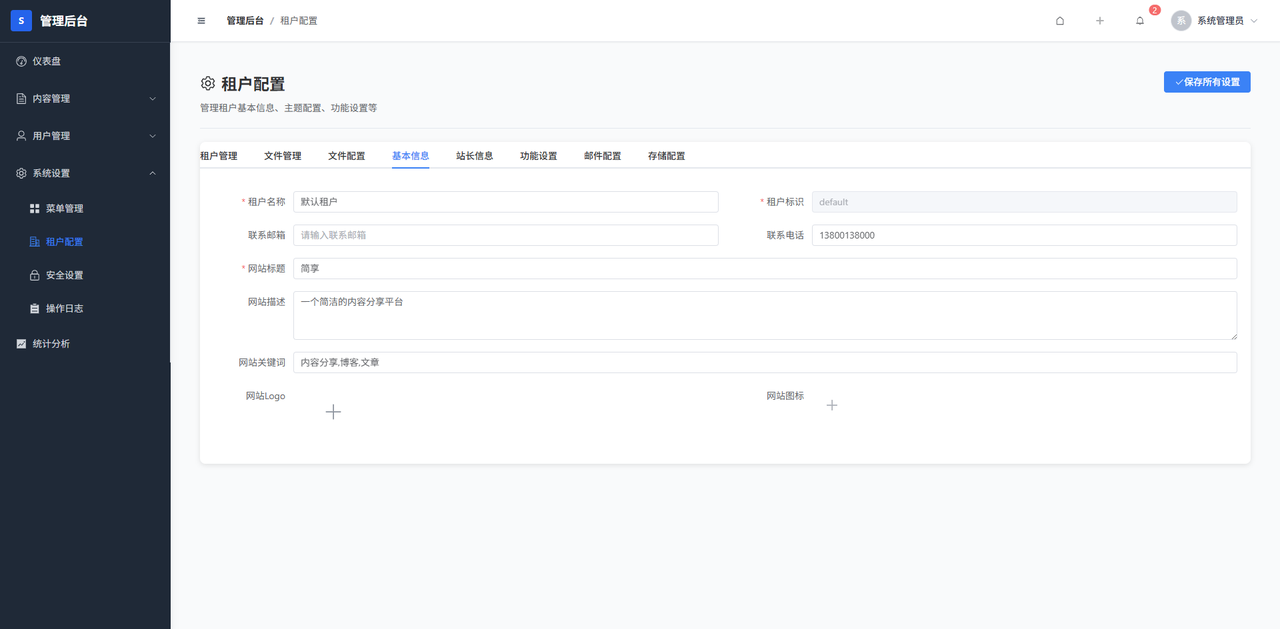Screen dimensions: 1280x629
Task: Click the textarea resize handle corner
Action: (1233, 336)
